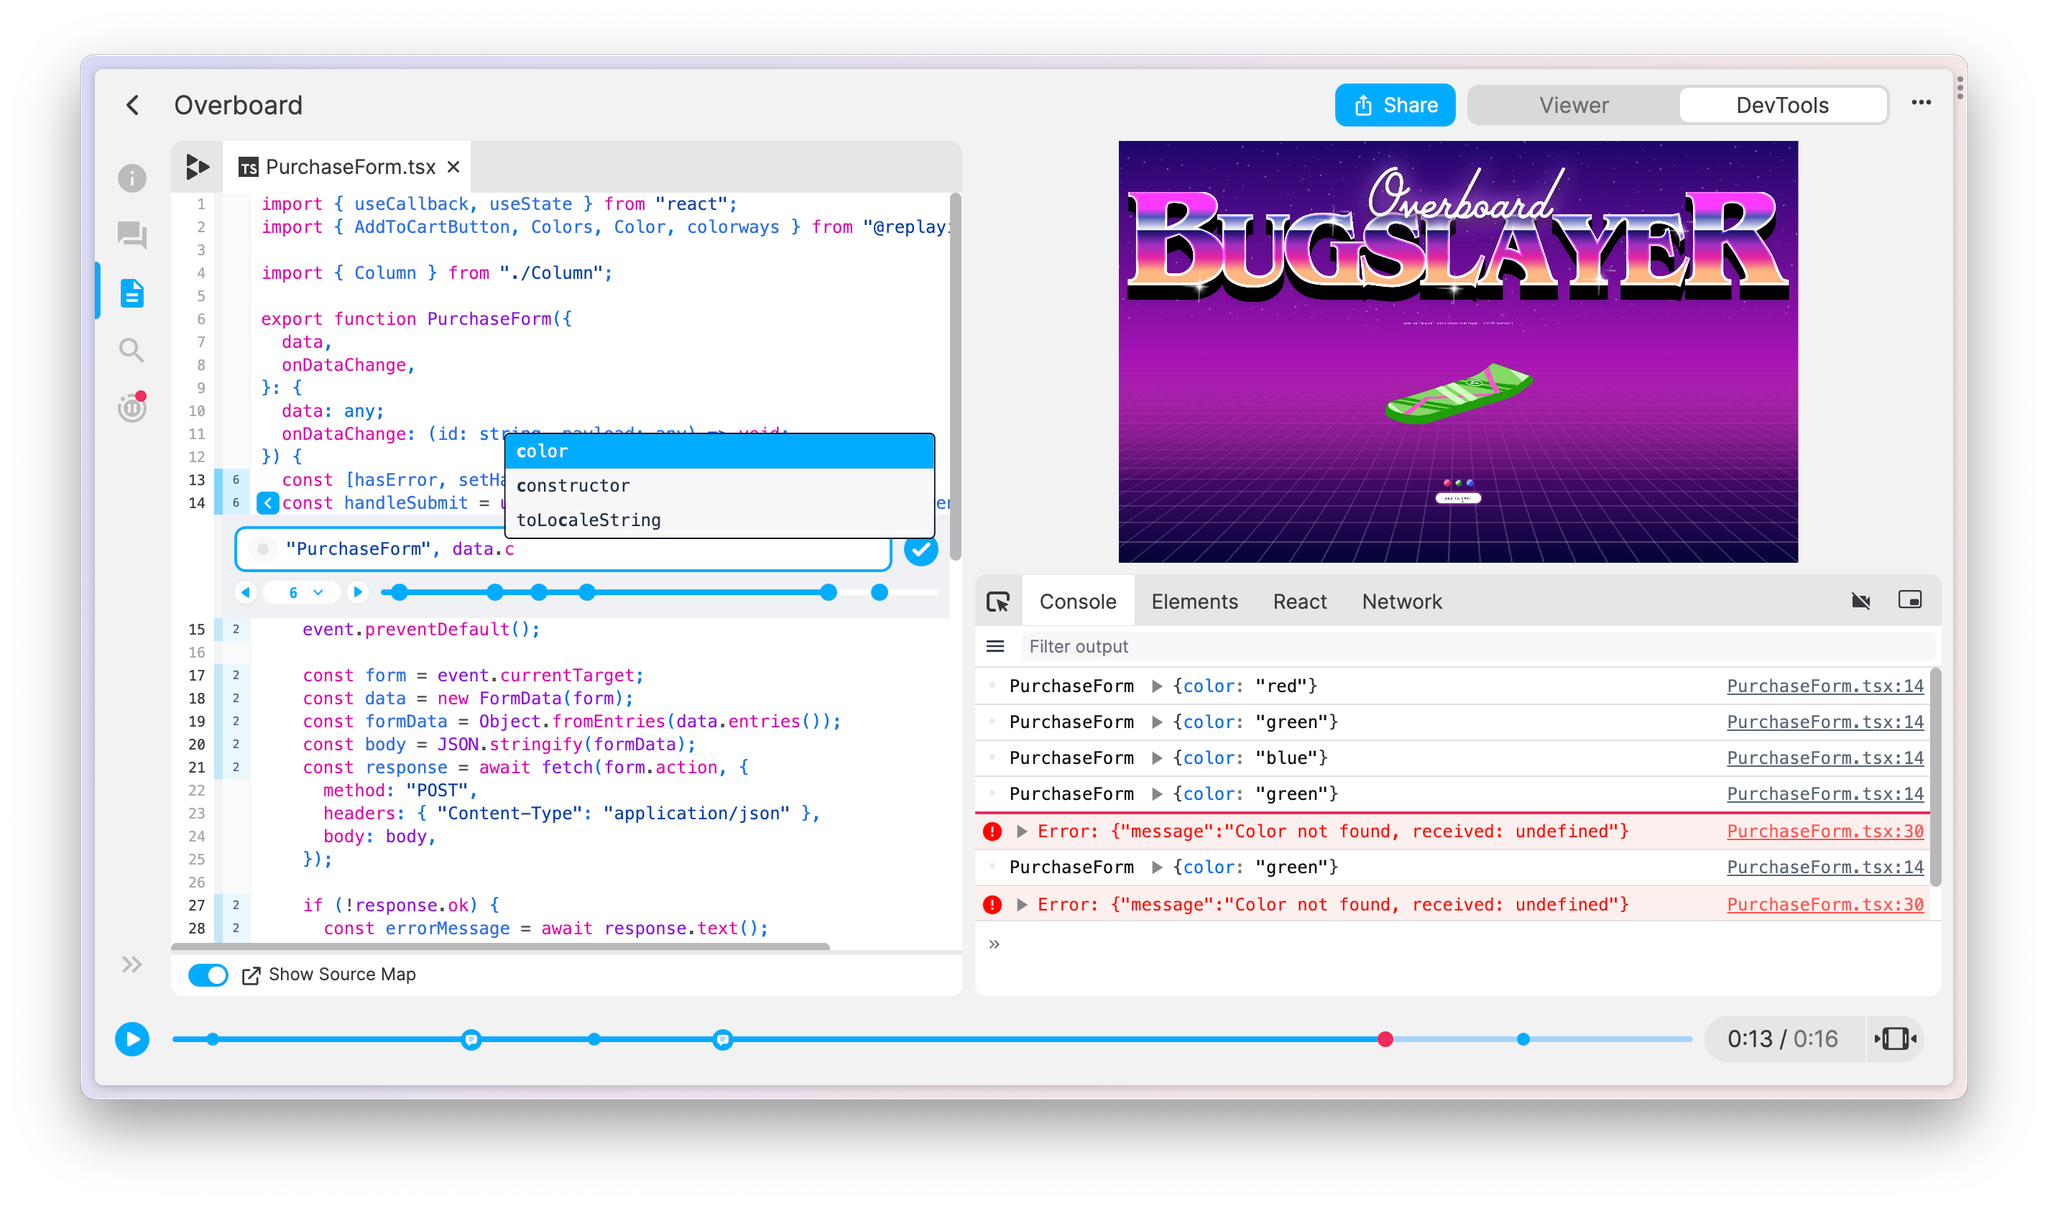Viewport: 2048px width, 1206px height.
Task: Open the Console tab
Action: pyautogui.click(x=1077, y=602)
